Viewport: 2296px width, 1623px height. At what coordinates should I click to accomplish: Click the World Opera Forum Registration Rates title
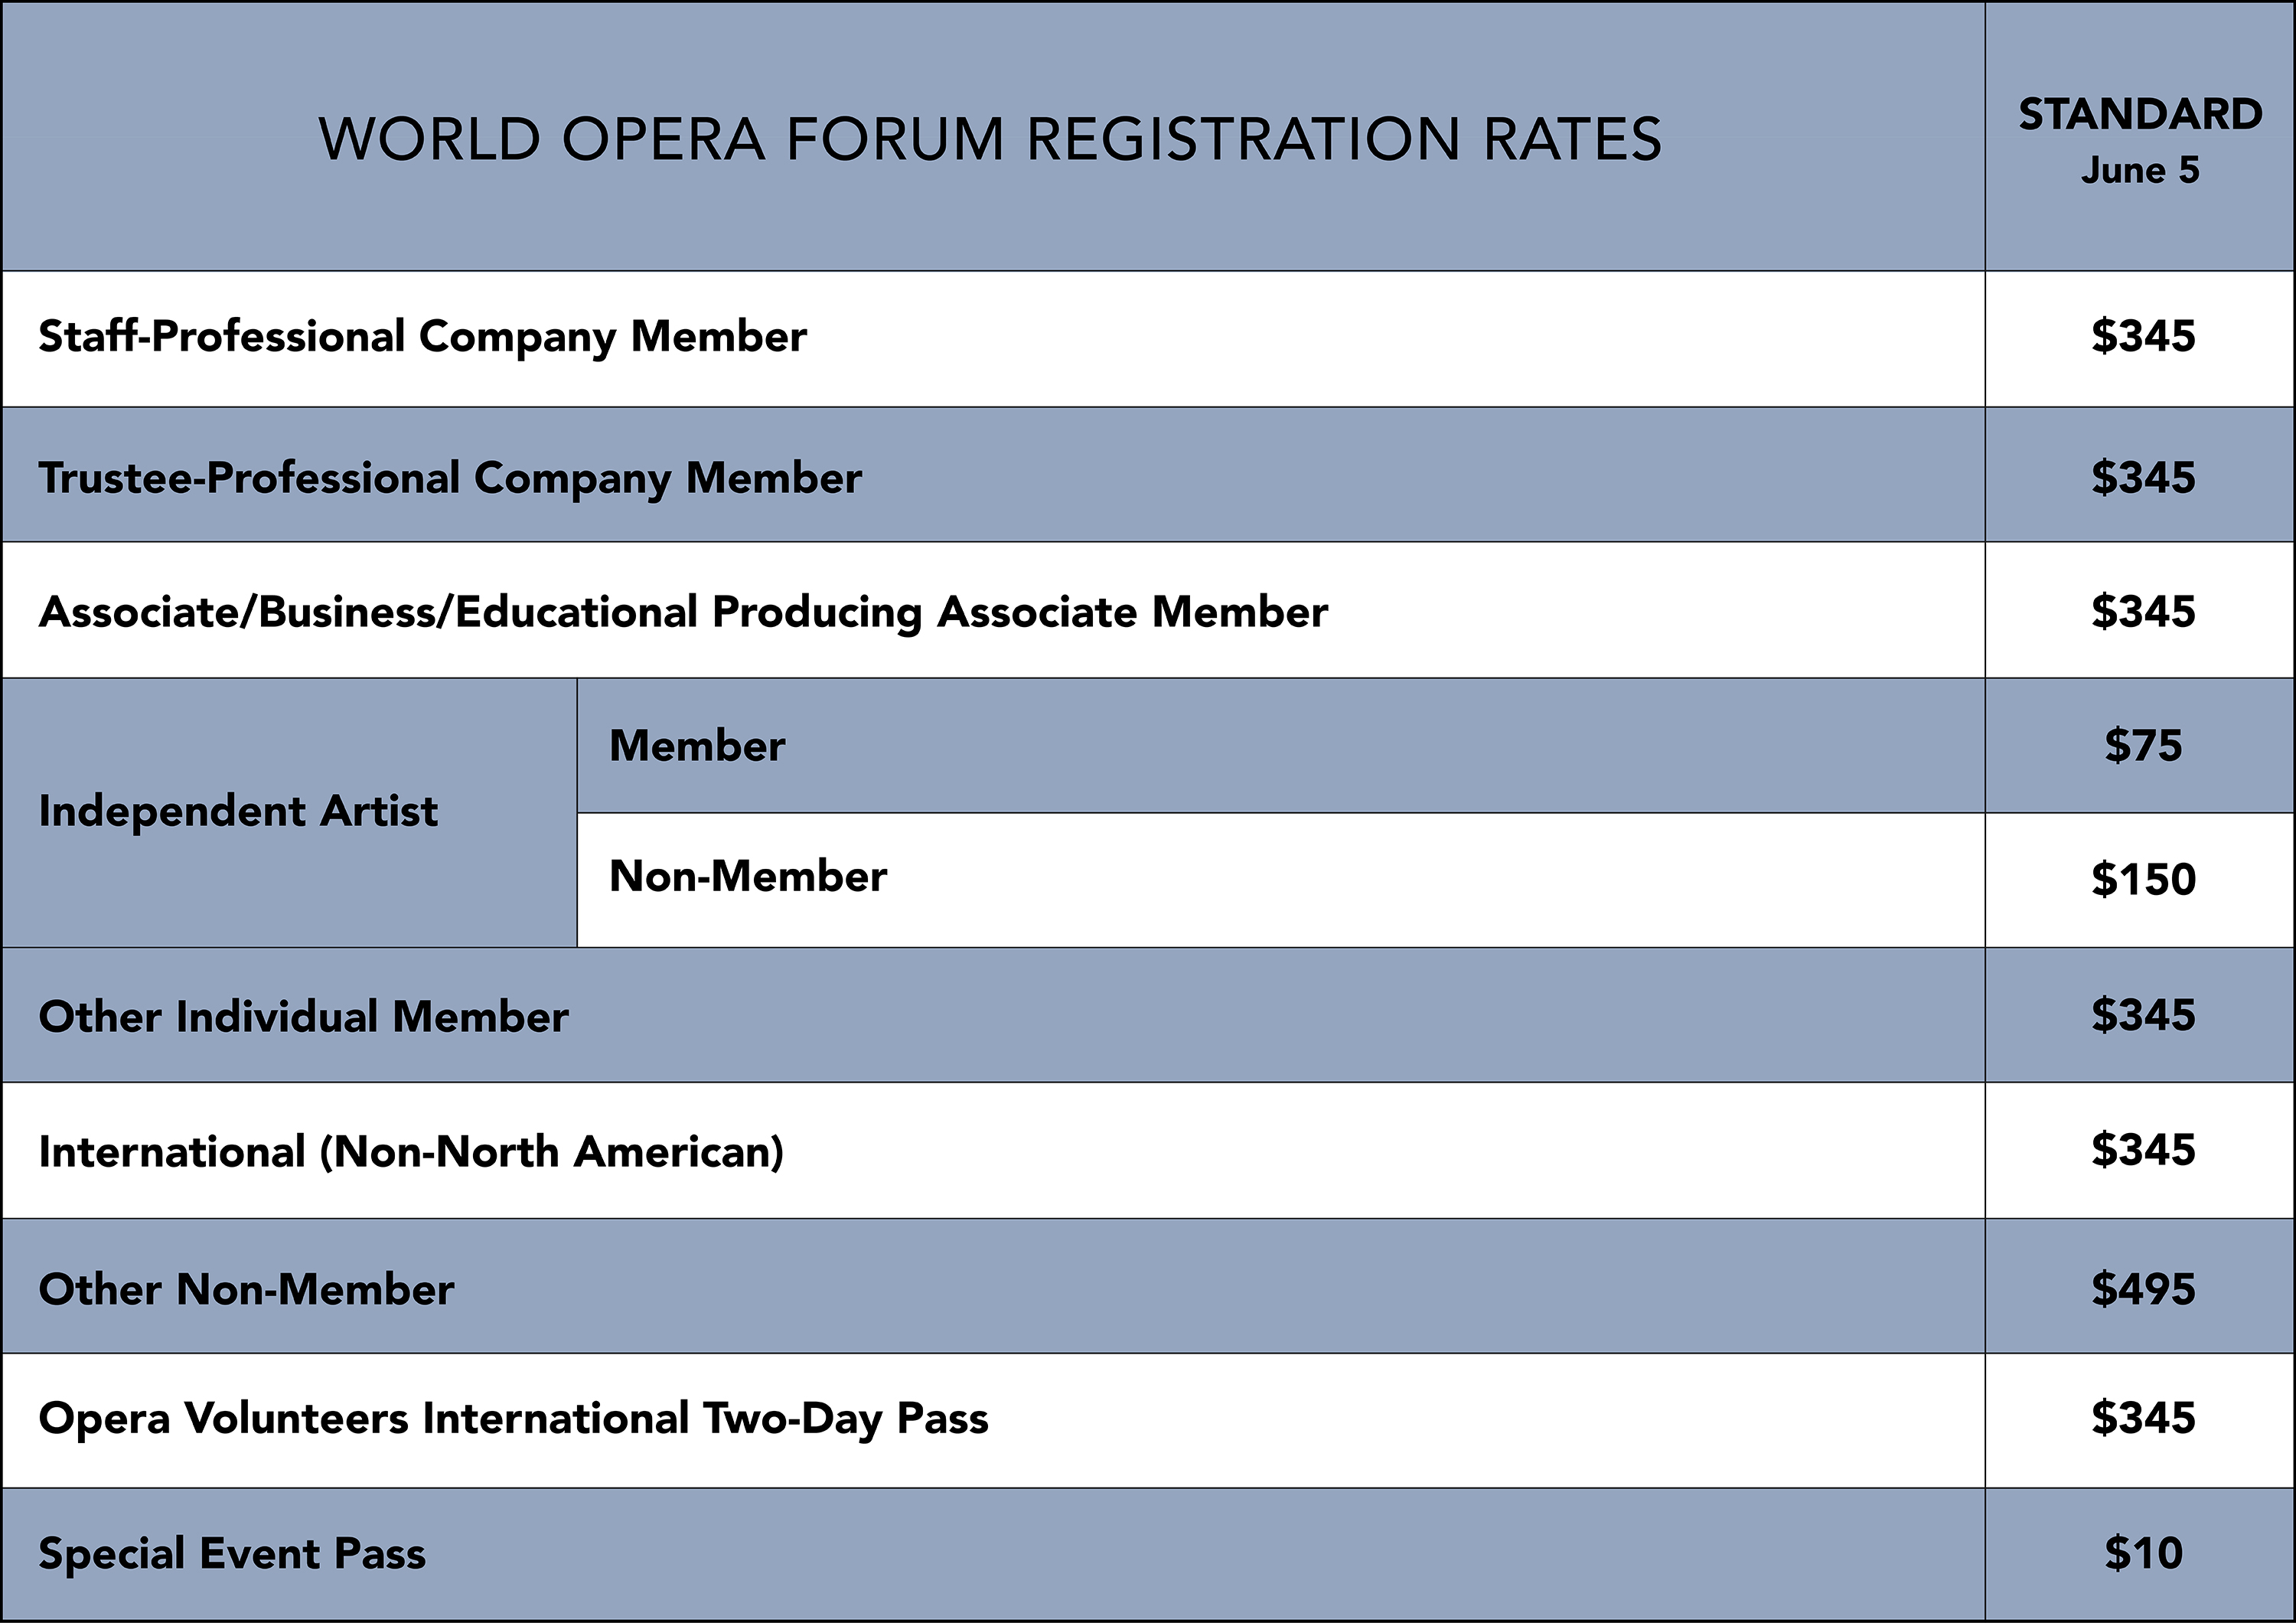point(990,139)
